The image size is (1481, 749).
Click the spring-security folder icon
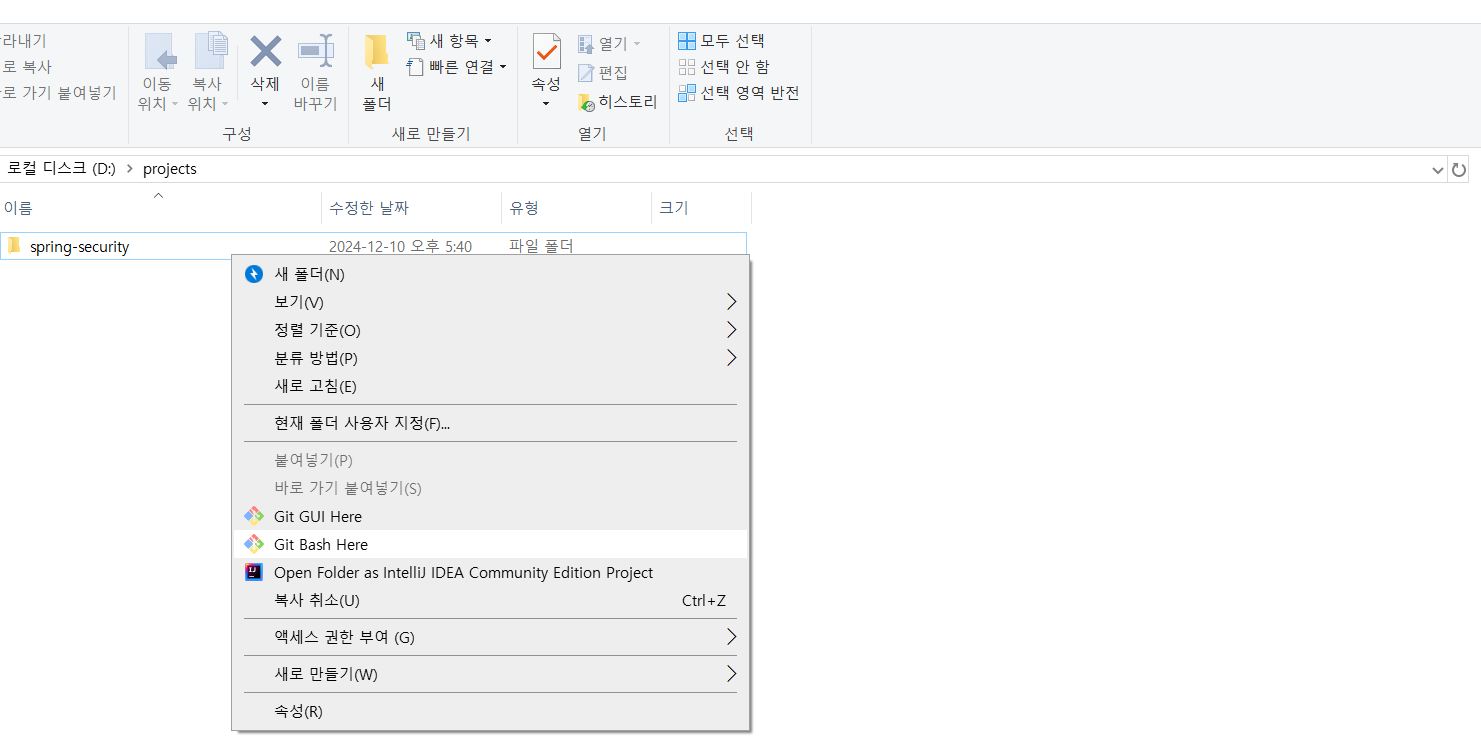coord(14,245)
